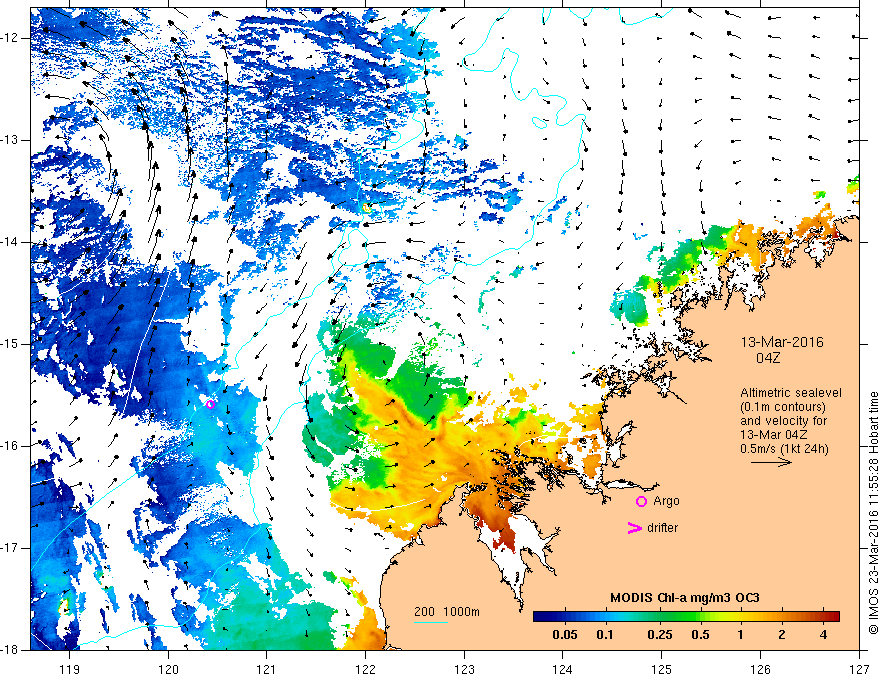Click the 'Altimetric sealevel' text line
The image size is (880, 680).
pyautogui.click(x=791, y=393)
